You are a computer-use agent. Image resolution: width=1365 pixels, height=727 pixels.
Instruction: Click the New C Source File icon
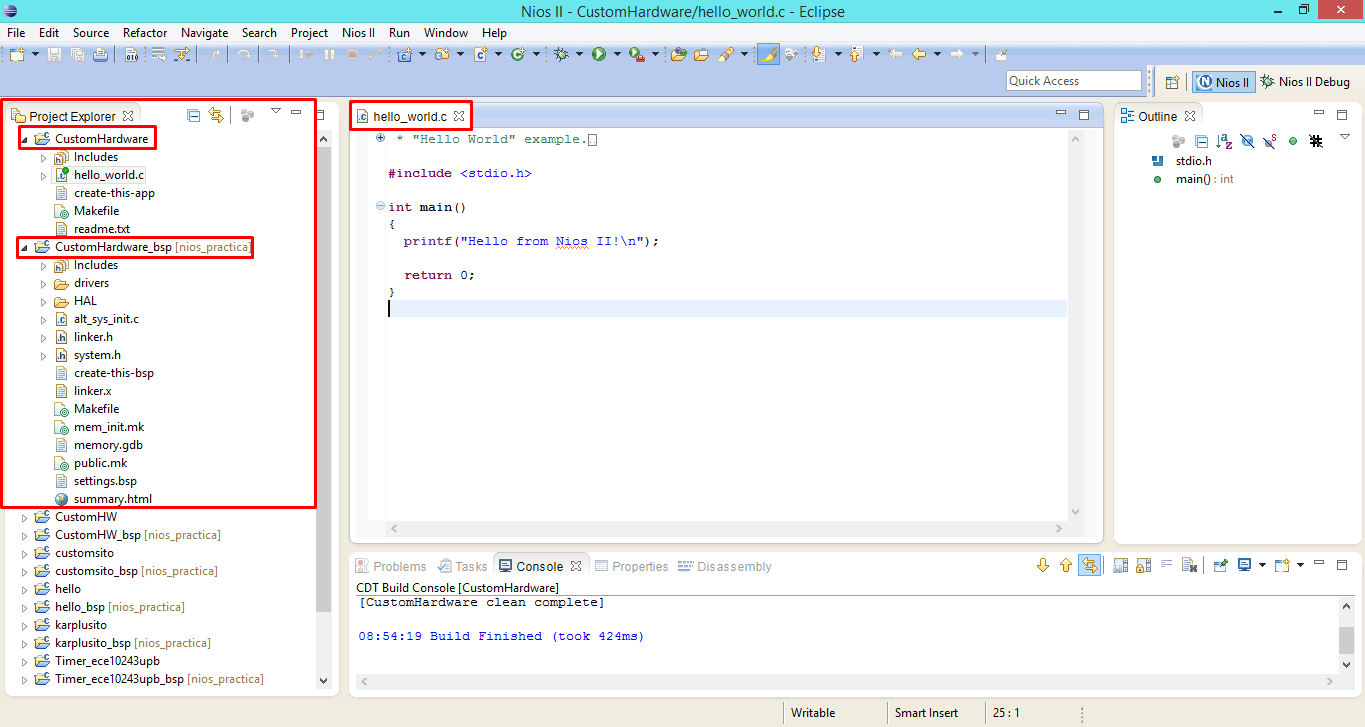pos(480,54)
